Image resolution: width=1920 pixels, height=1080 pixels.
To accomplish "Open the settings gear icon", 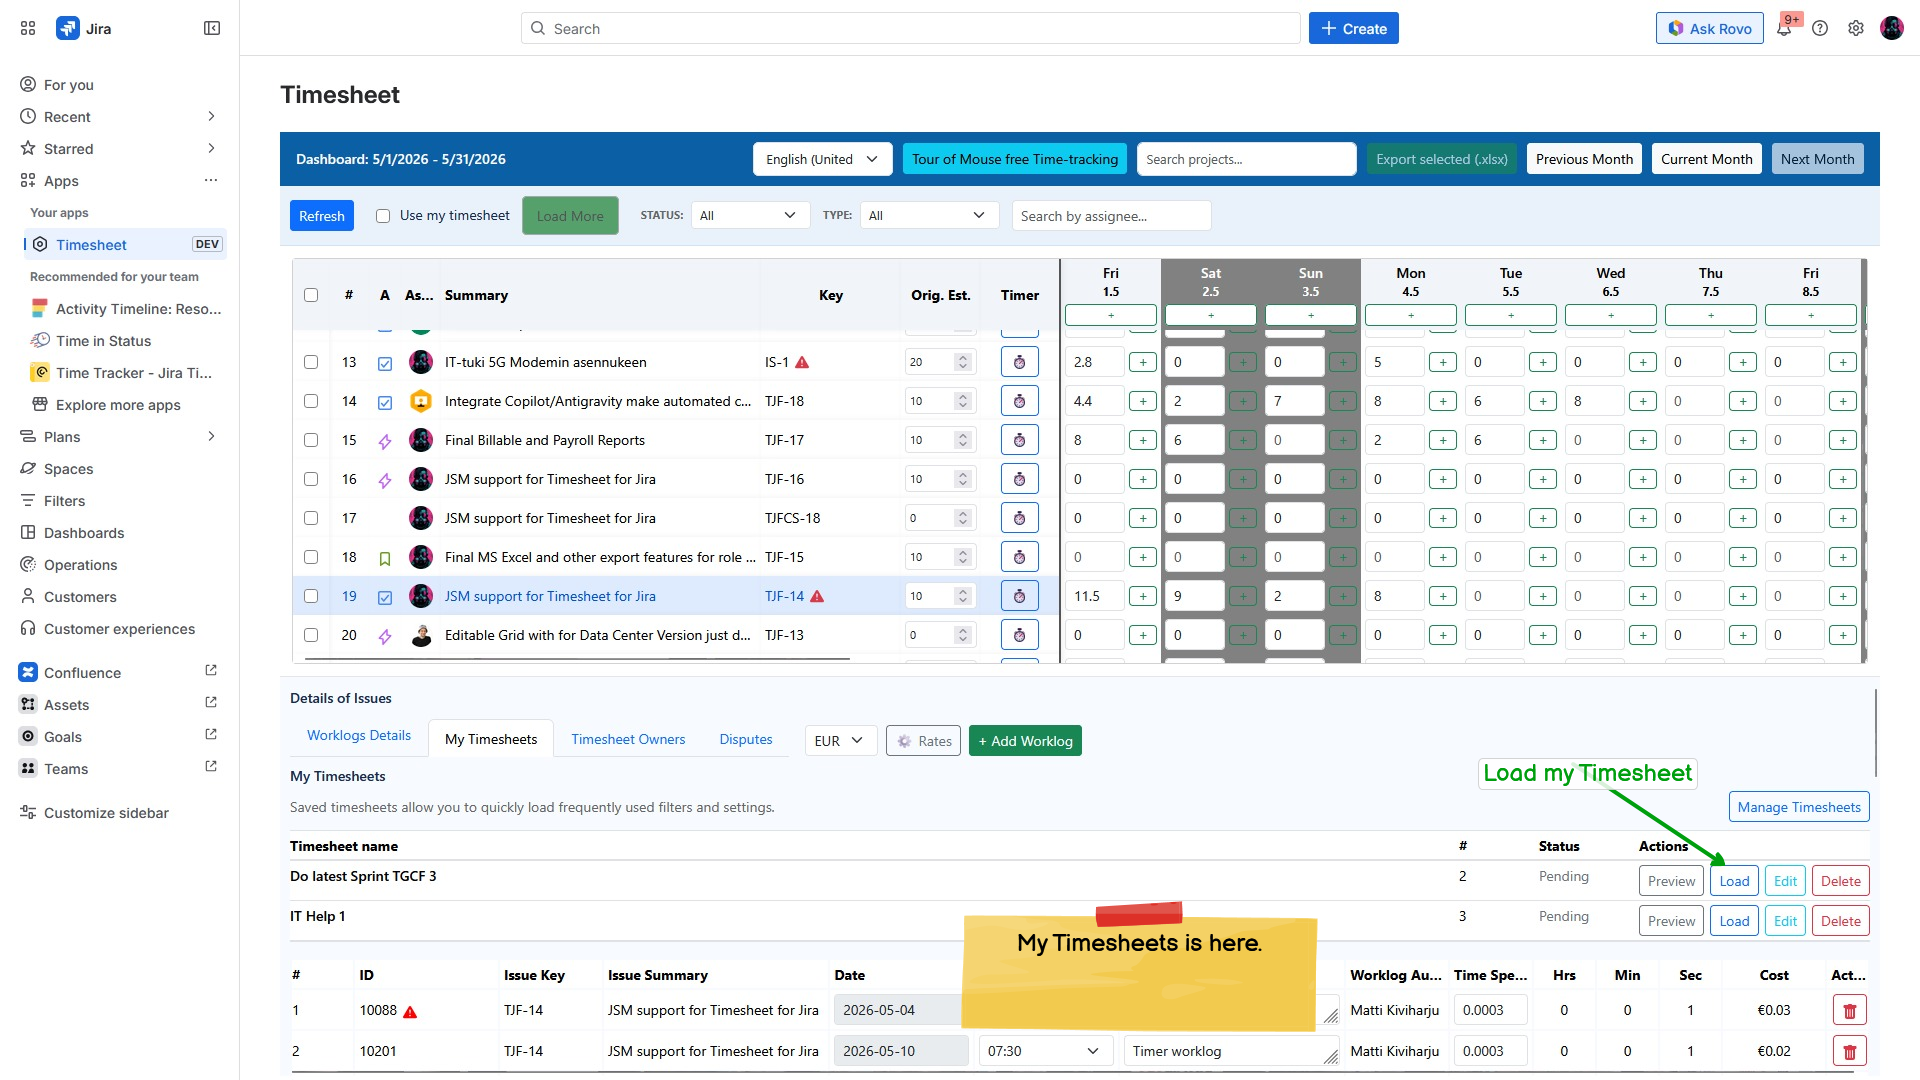I will [x=1856, y=28].
